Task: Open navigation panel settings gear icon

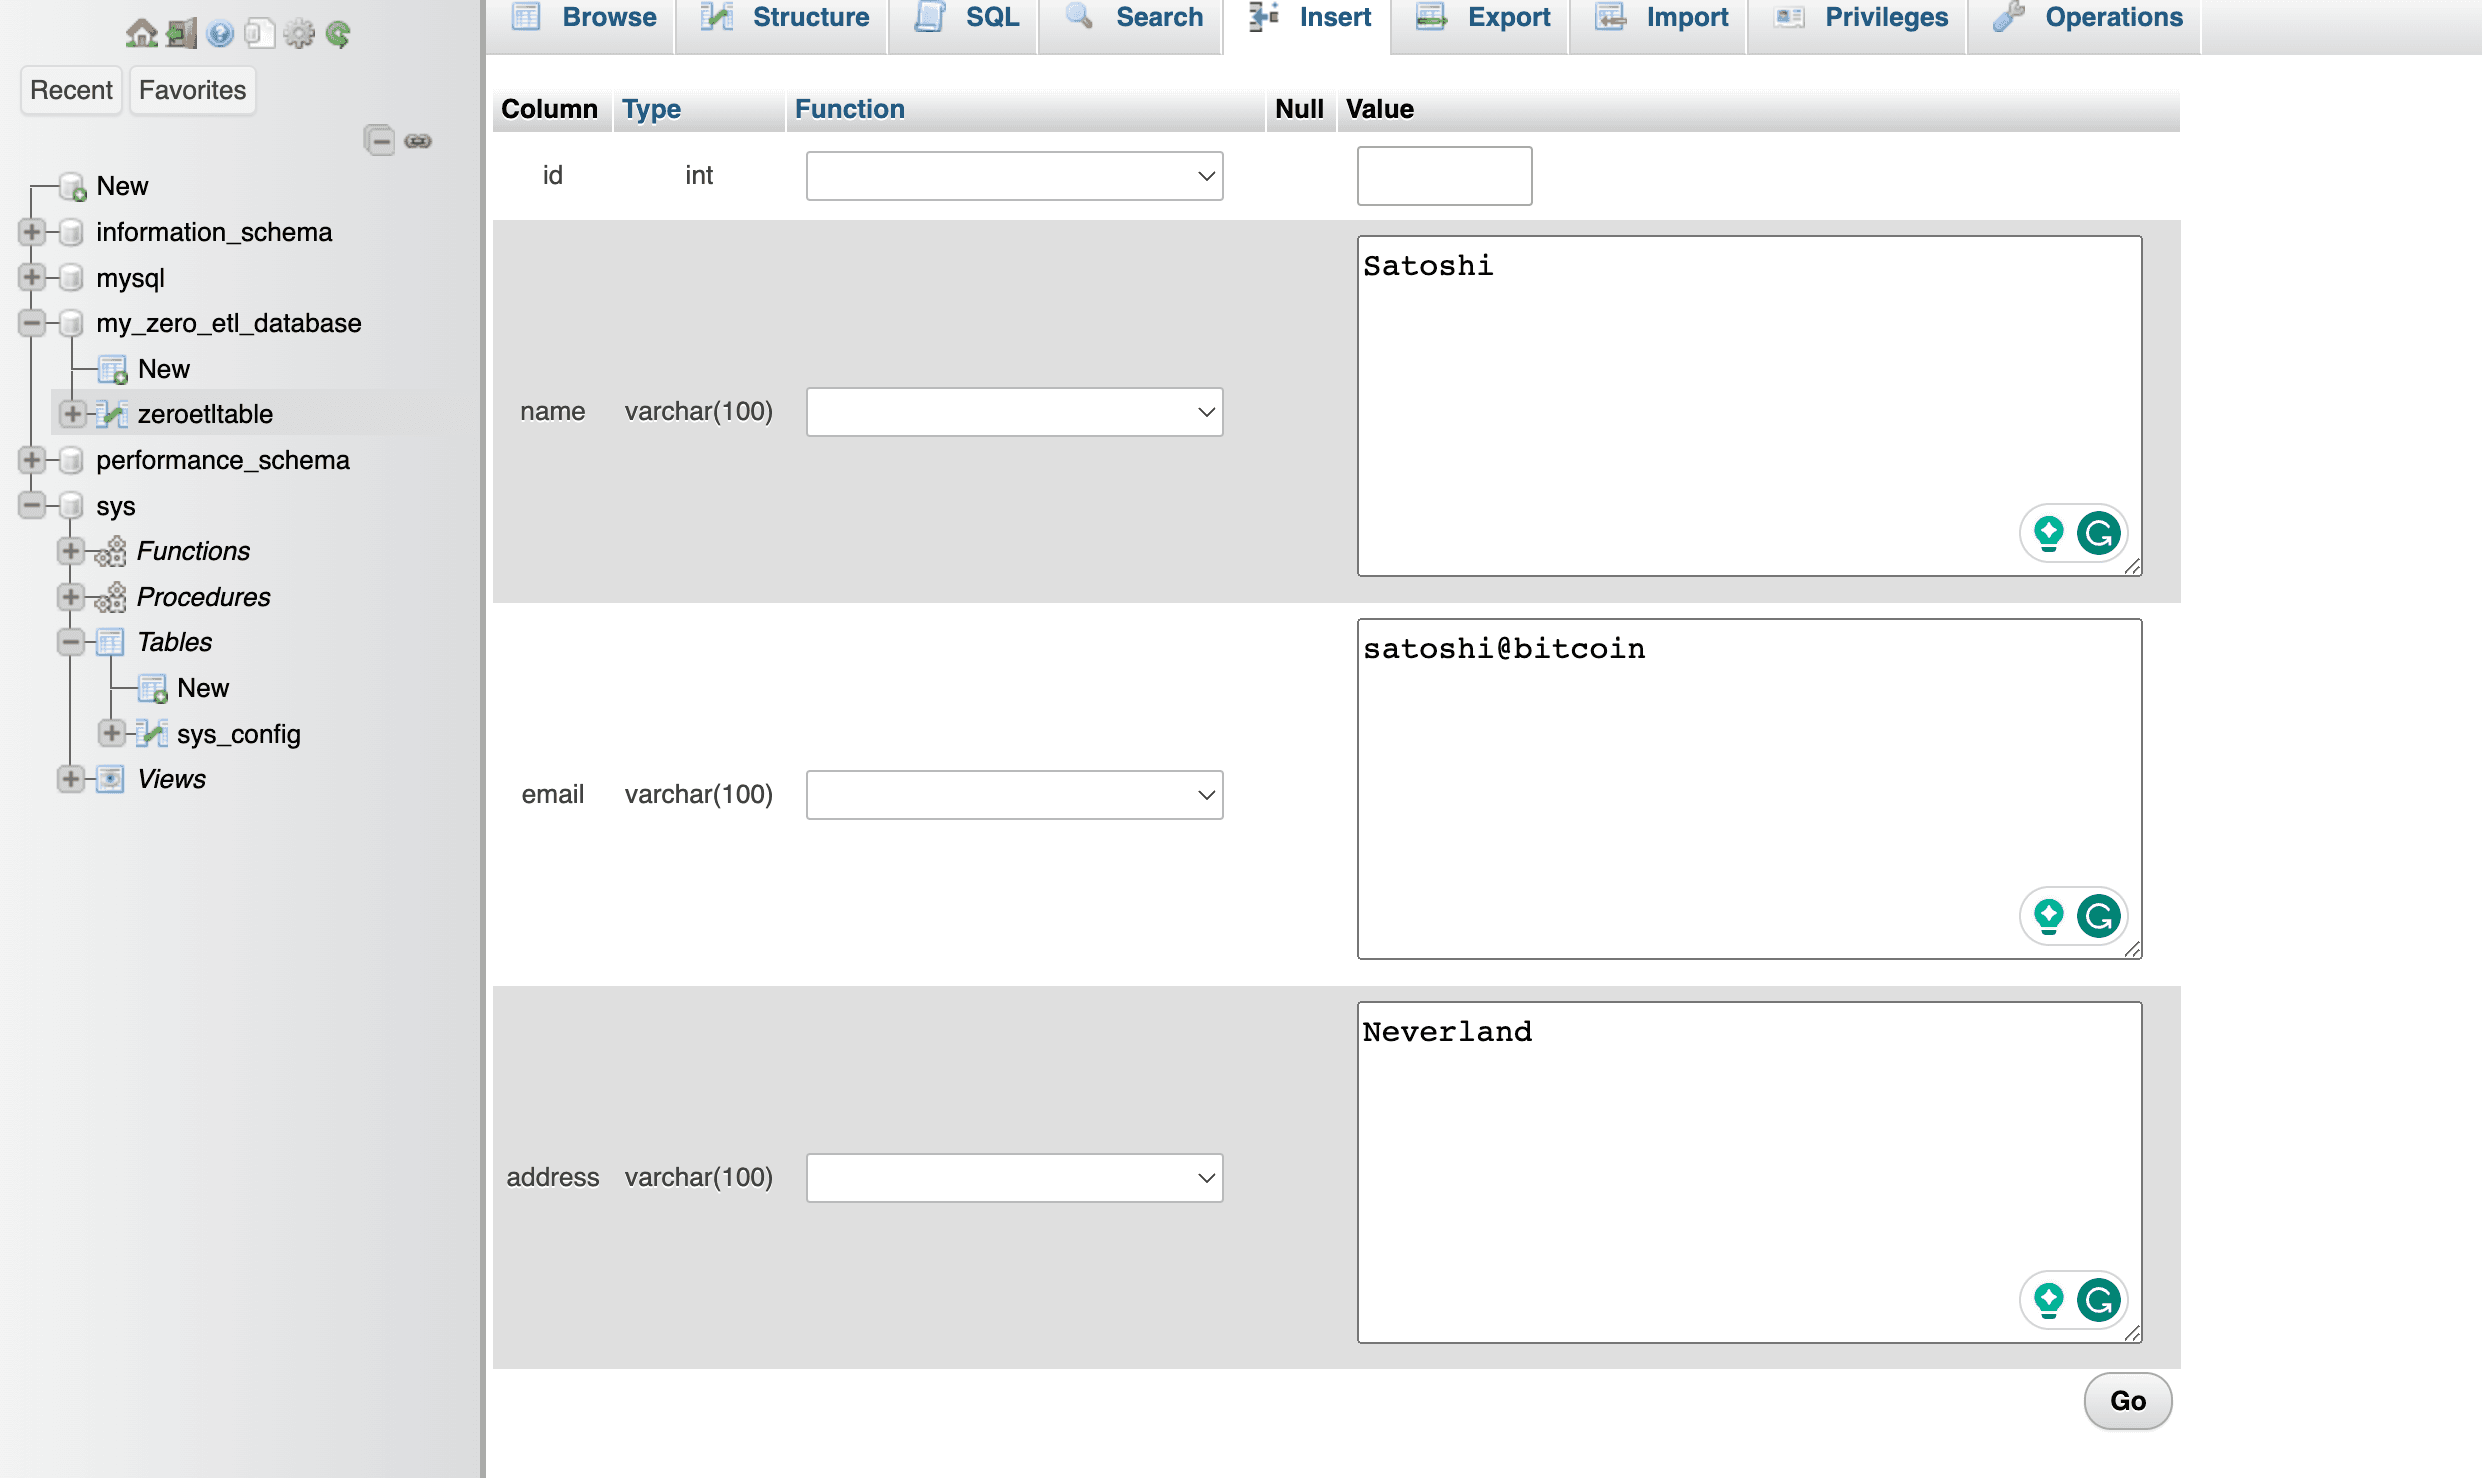Action: click(x=299, y=34)
